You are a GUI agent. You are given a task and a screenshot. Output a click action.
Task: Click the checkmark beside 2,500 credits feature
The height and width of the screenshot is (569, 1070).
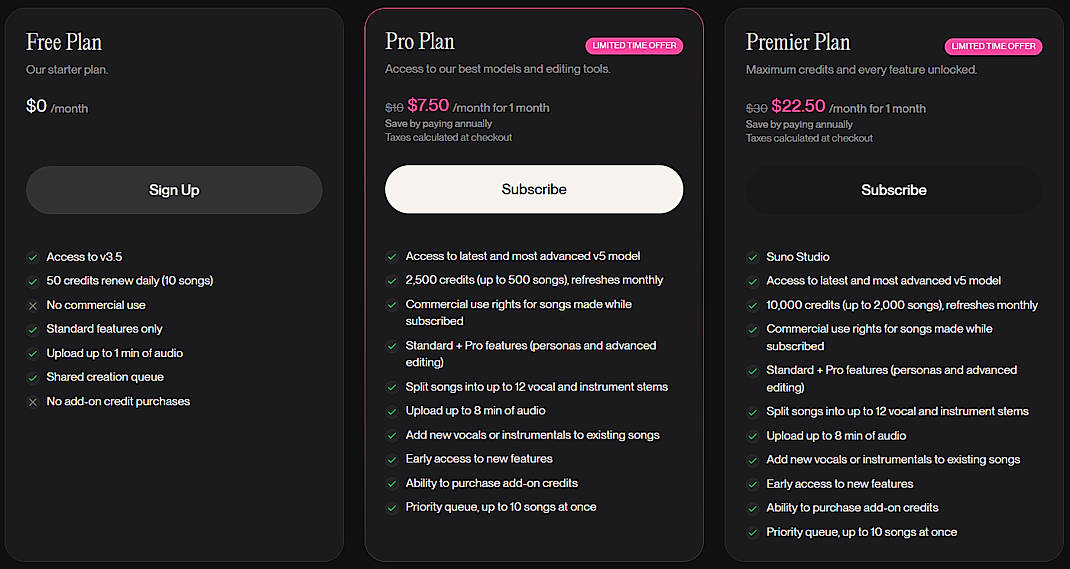coord(392,280)
